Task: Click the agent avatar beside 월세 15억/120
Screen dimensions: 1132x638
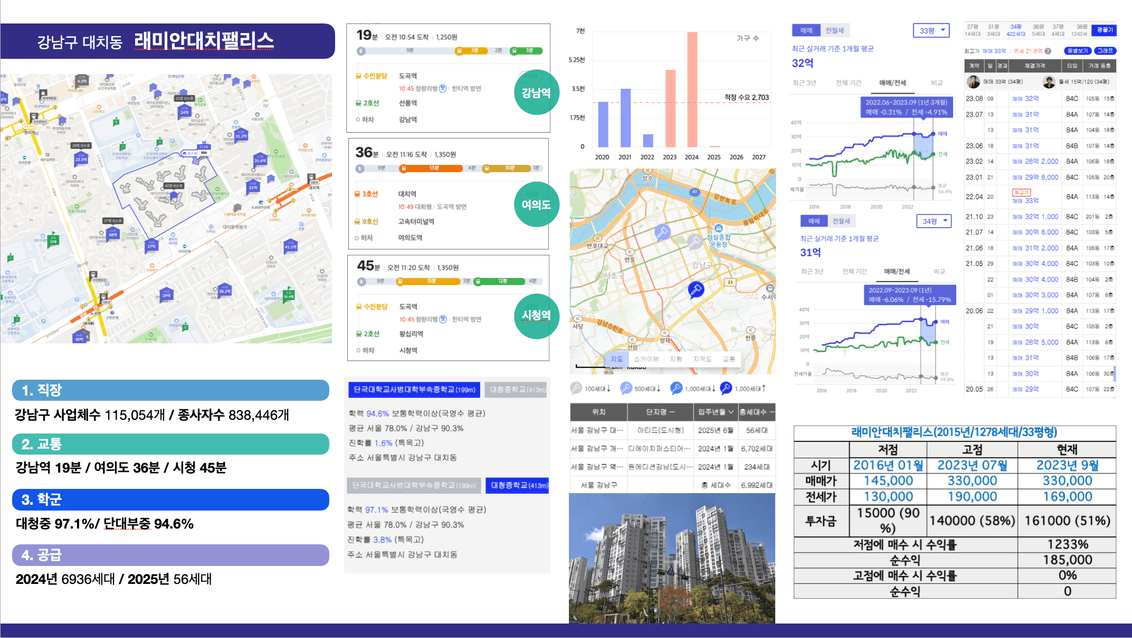Action: pyautogui.click(x=1049, y=82)
